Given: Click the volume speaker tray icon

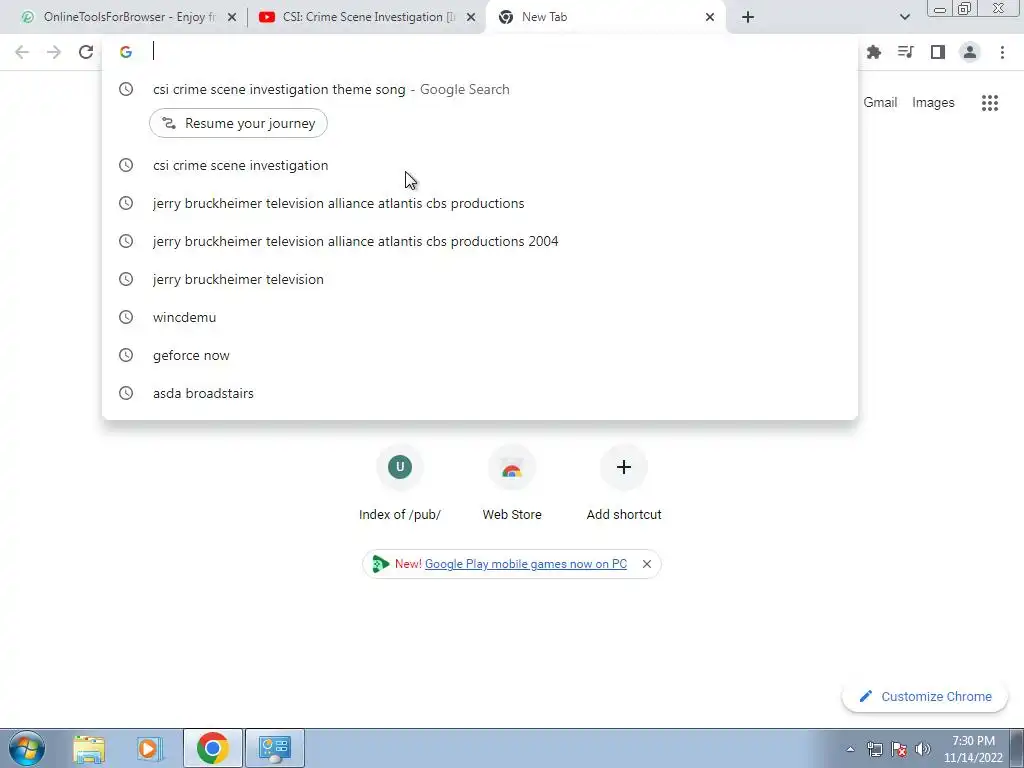Looking at the screenshot, I should point(923,749).
